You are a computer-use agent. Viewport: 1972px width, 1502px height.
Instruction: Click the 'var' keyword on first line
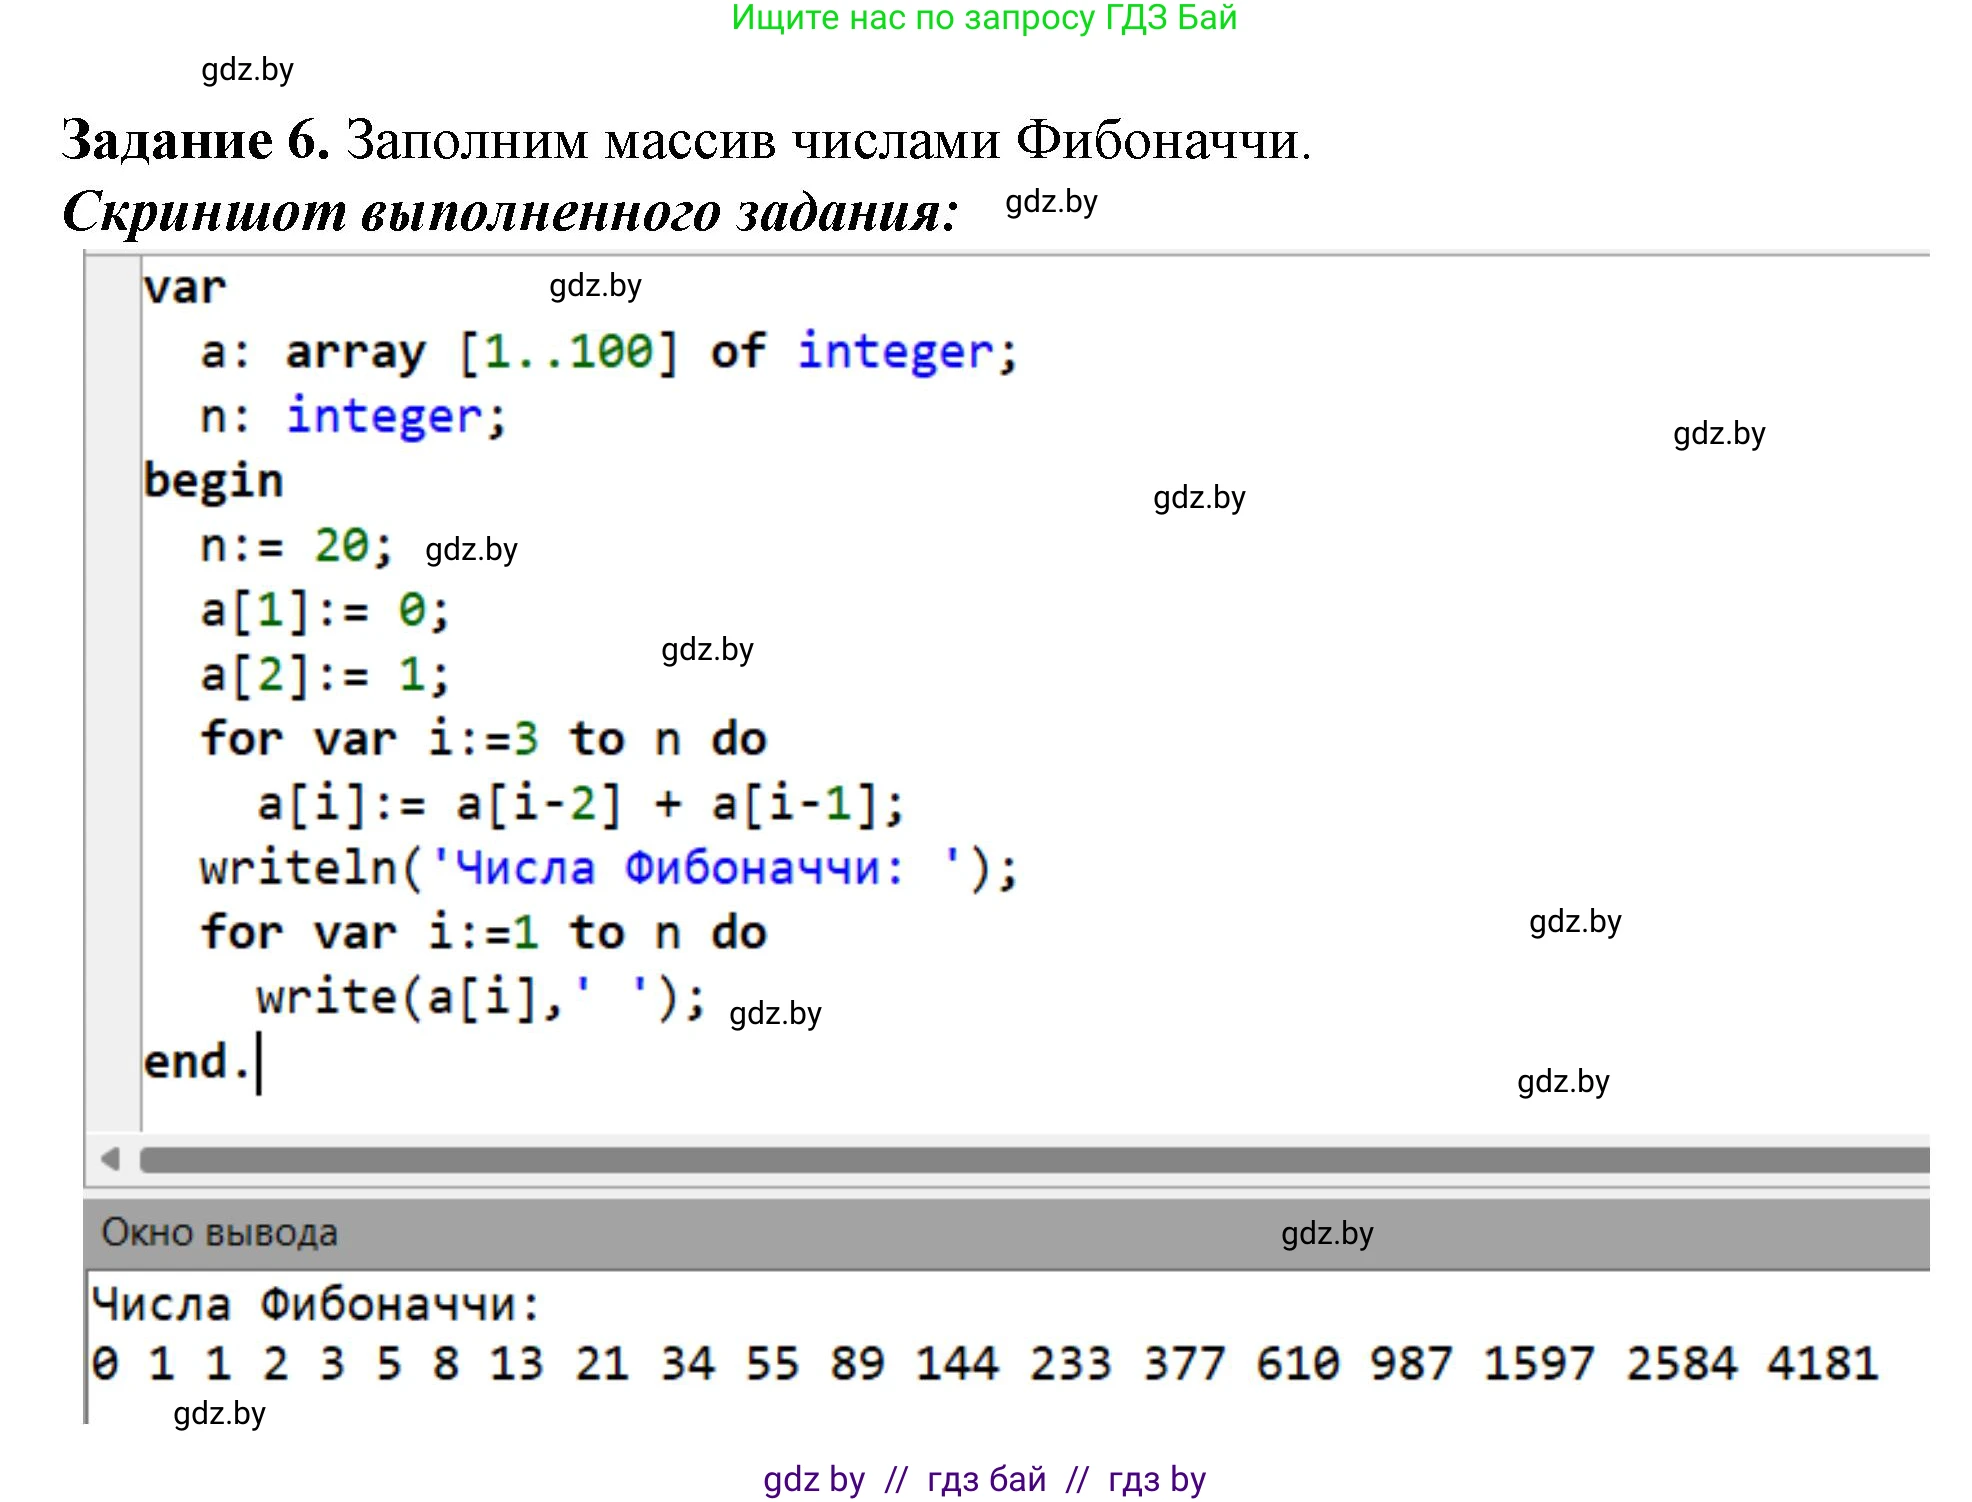(x=185, y=288)
